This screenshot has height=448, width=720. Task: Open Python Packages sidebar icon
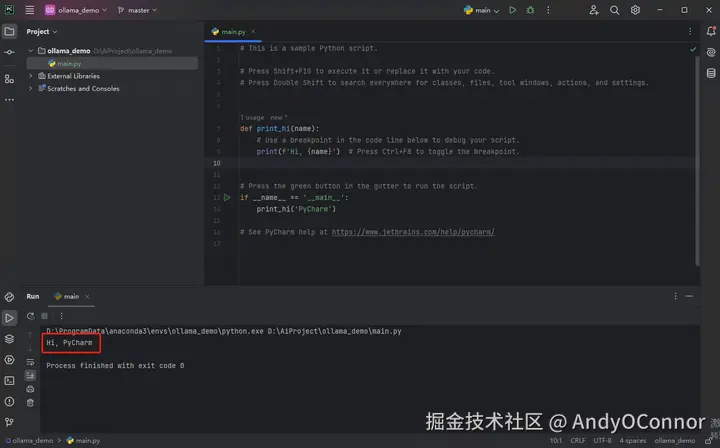coord(9,297)
